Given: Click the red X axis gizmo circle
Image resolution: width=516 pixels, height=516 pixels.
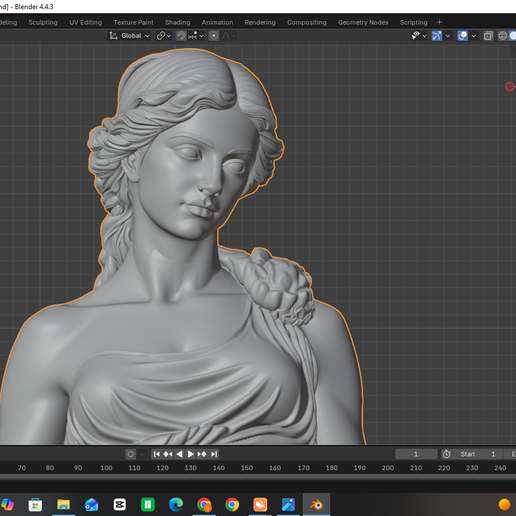Looking at the screenshot, I should click(510, 87).
